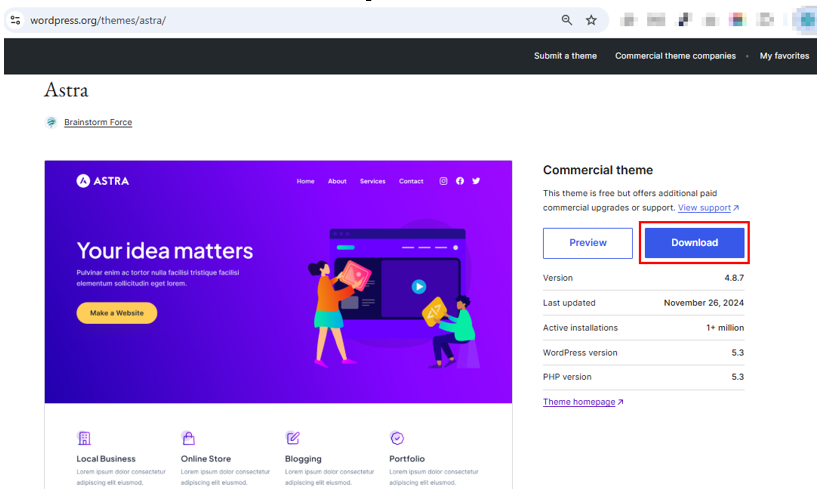Open the My favorites menu item
Screen dimensions: 820x489
point(784,56)
